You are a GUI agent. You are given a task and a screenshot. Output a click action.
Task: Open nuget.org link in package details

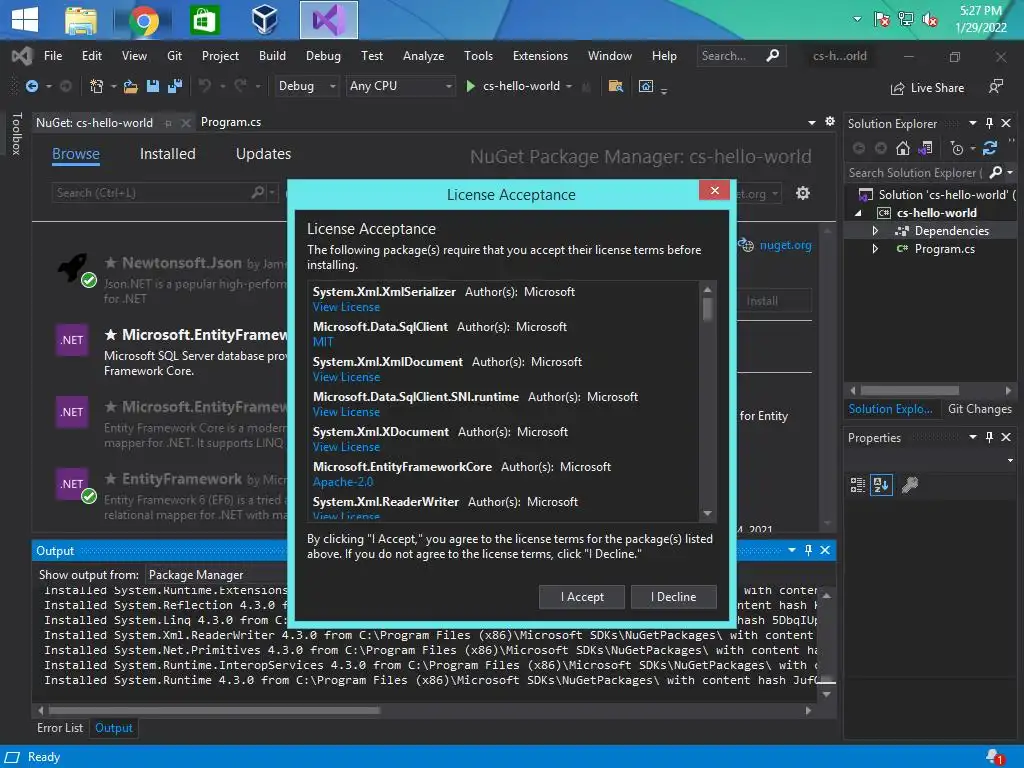(785, 246)
